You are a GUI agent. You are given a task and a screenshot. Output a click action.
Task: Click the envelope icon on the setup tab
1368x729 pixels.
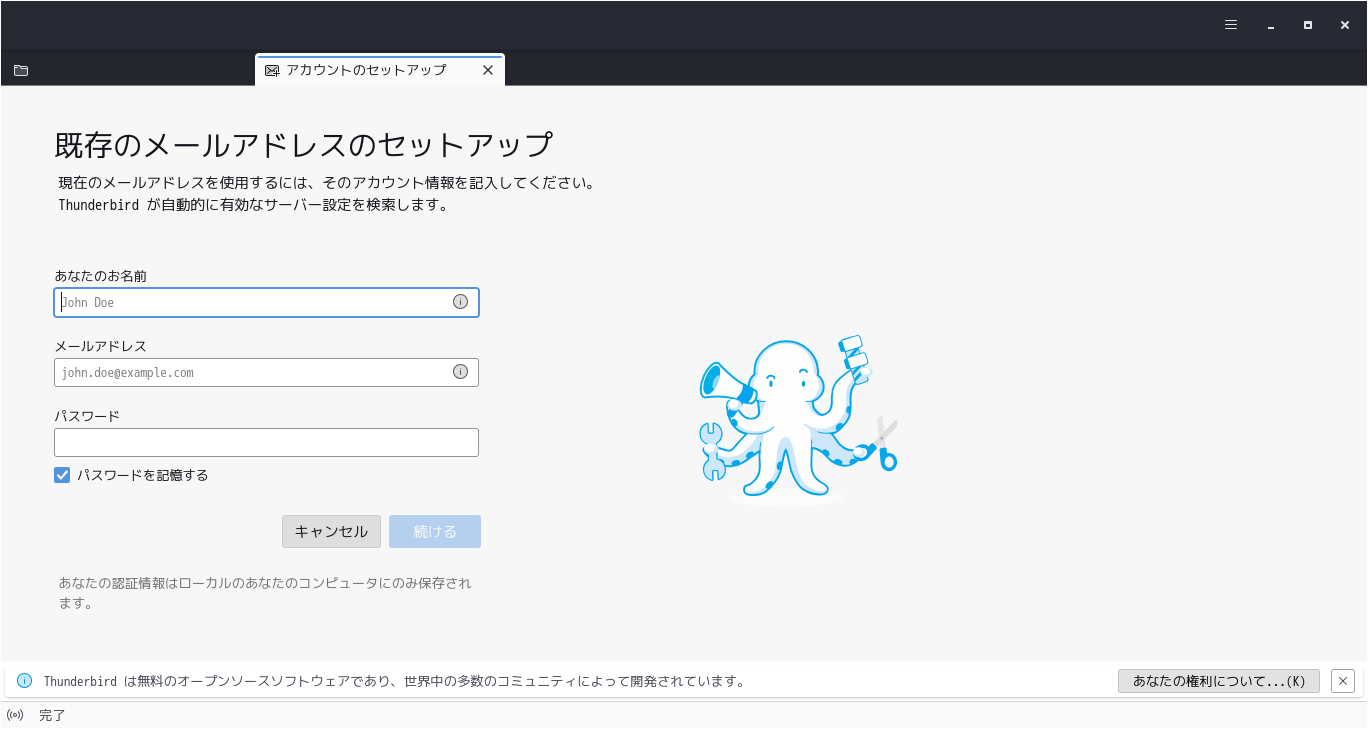(x=272, y=70)
